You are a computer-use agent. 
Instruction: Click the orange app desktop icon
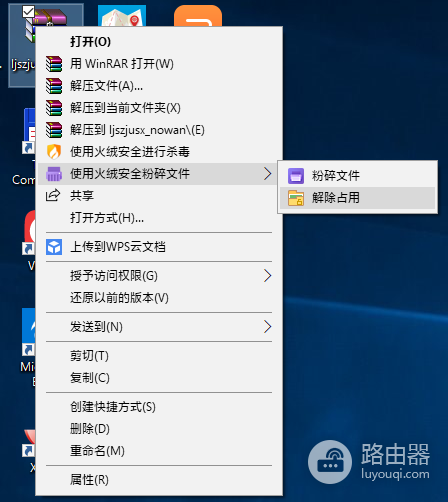[x=198, y=16]
